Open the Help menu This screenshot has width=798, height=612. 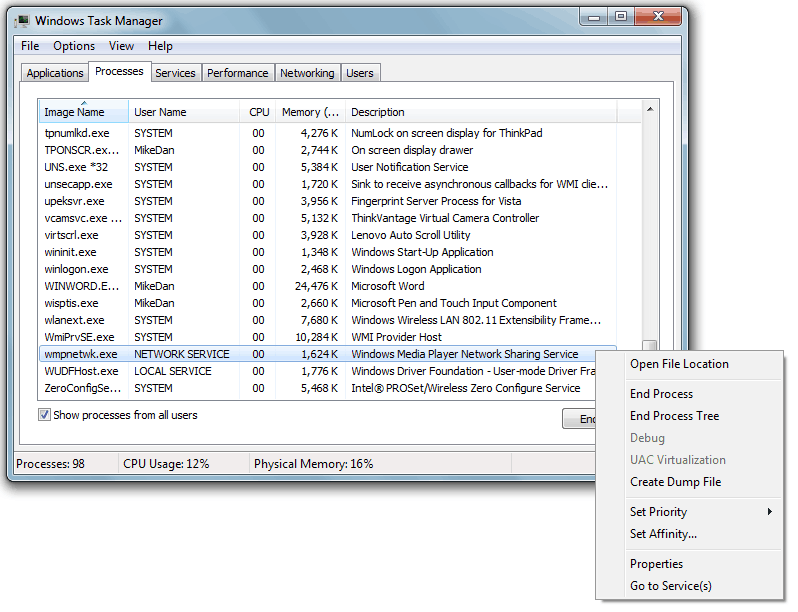click(160, 46)
